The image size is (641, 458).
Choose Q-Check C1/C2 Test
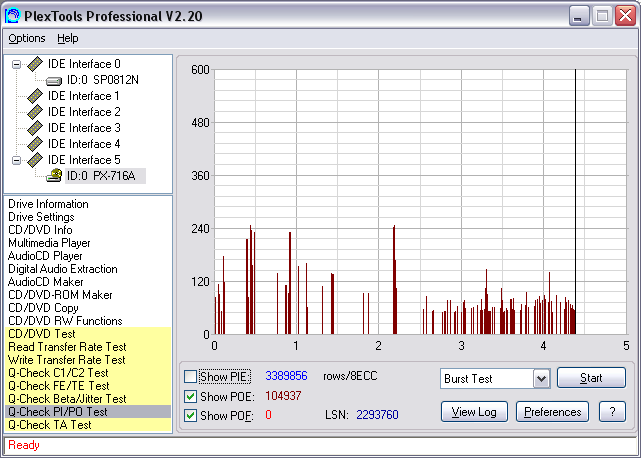[x=88, y=373]
